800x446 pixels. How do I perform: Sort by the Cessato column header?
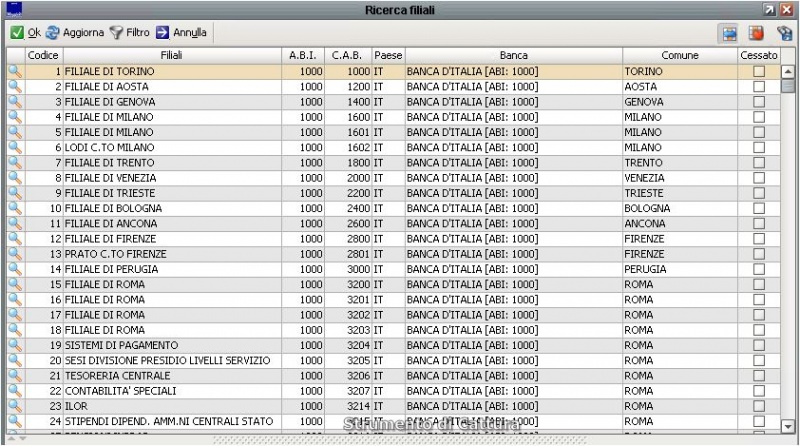click(x=759, y=55)
